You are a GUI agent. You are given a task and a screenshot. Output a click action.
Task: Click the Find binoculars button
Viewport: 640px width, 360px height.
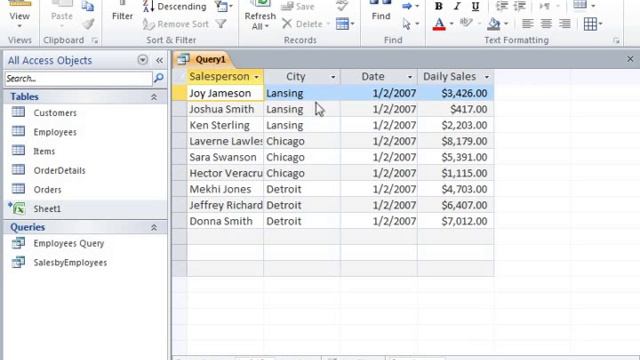pyautogui.click(x=381, y=12)
